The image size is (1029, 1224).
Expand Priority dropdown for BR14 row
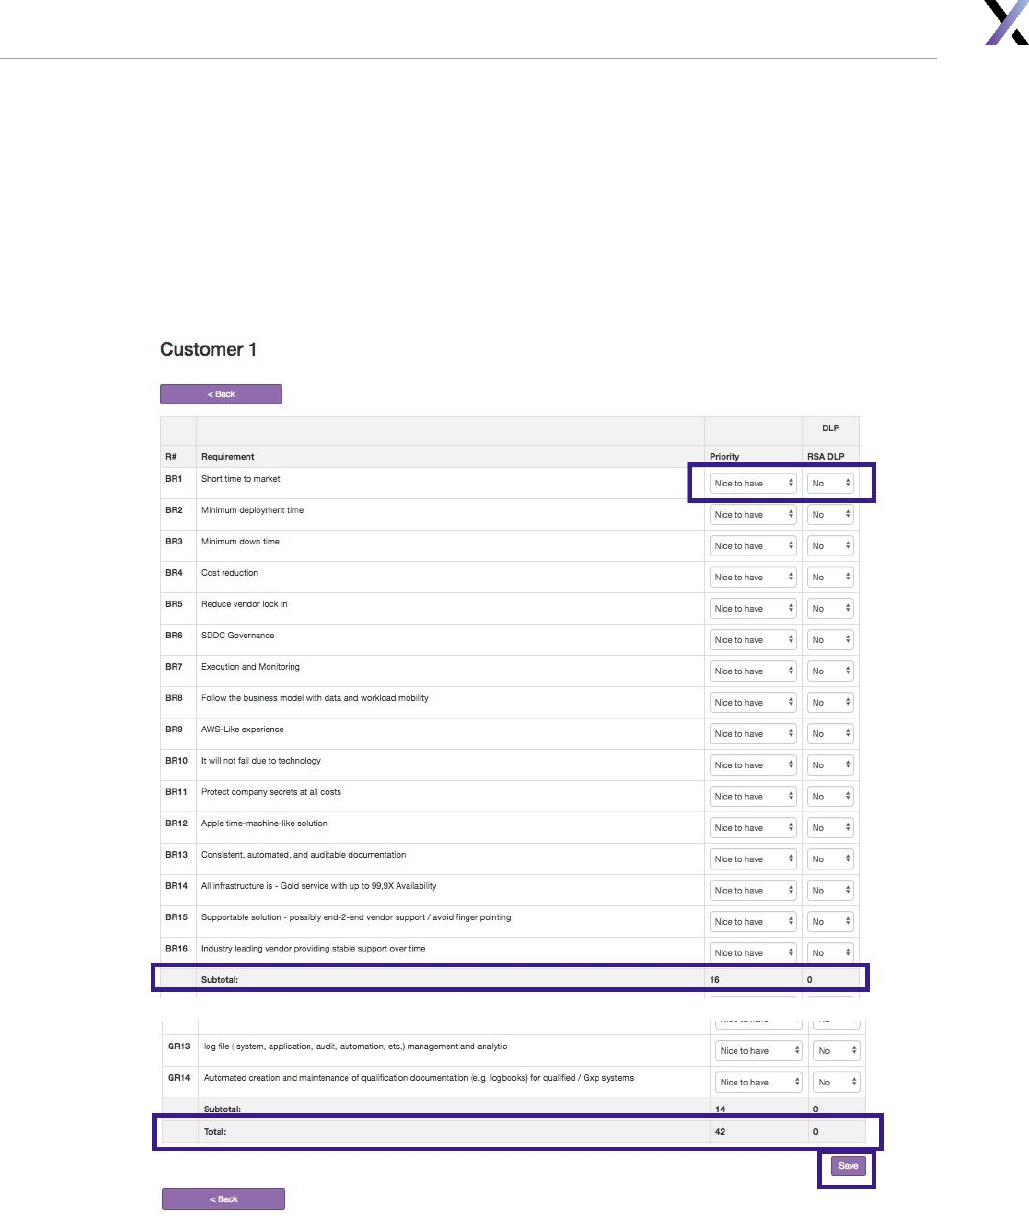point(753,890)
